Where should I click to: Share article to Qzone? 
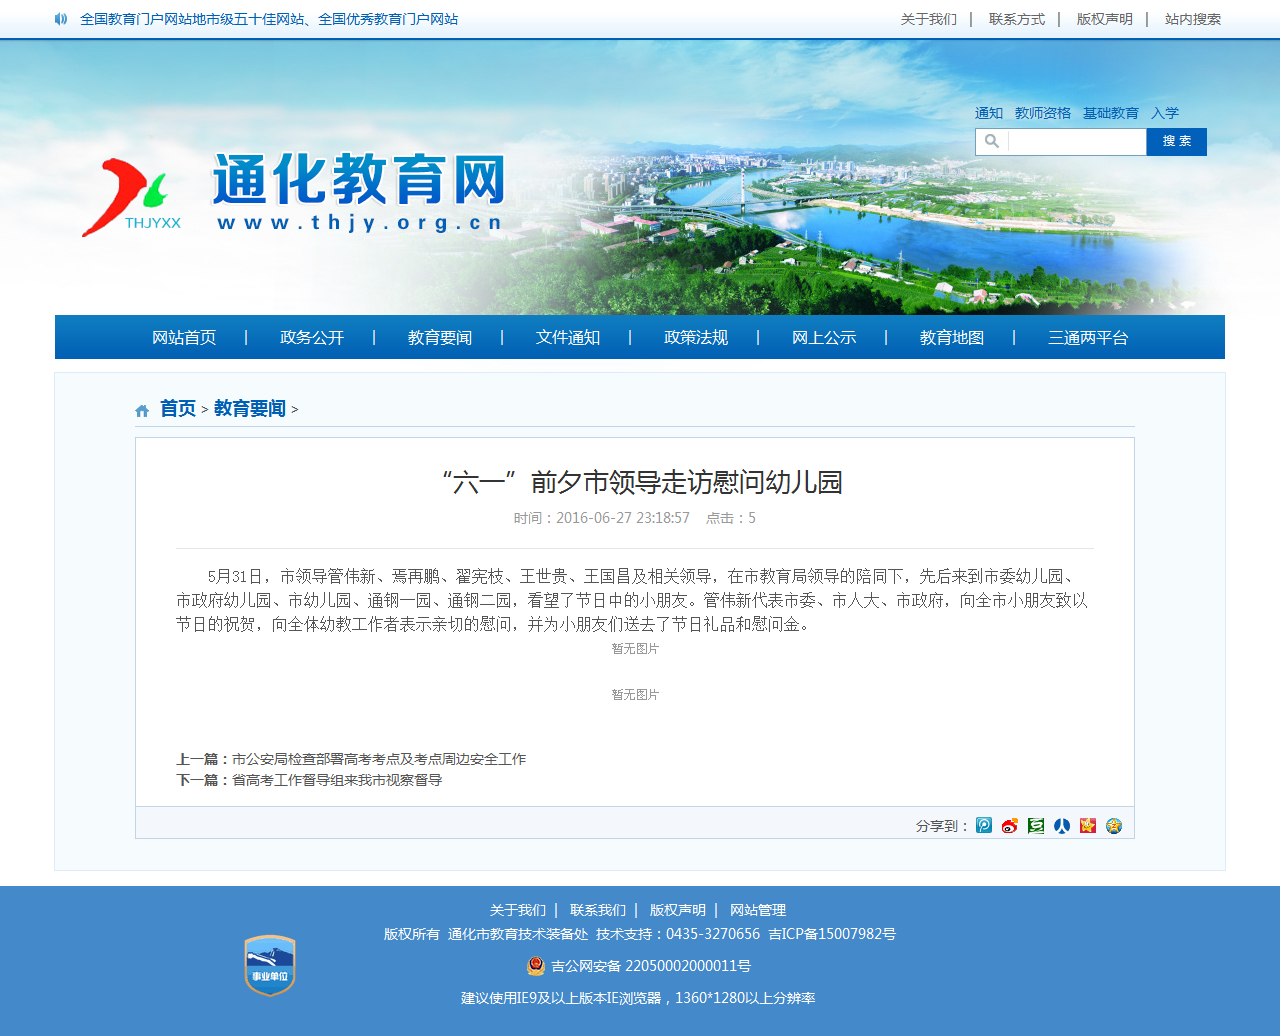click(x=1114, y=825)
